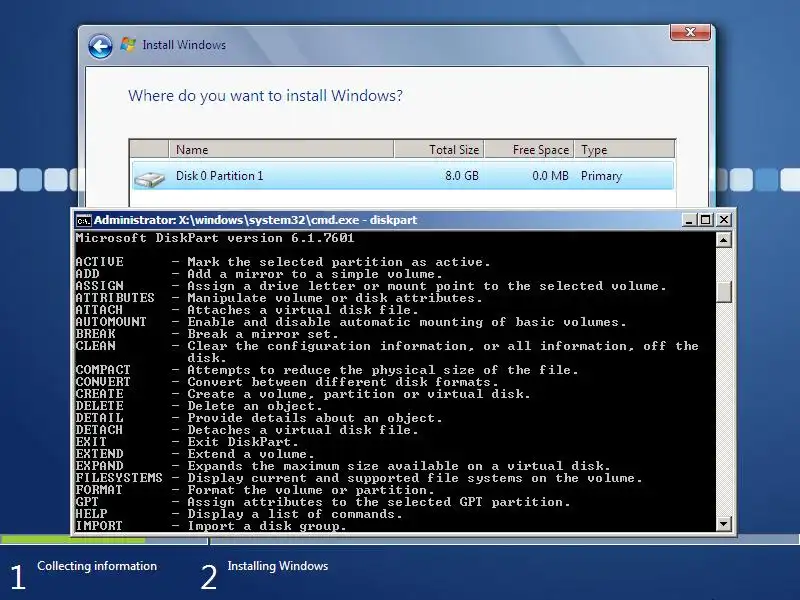
Task: Click the setup progress bar
Action: (x=400, y=539)
